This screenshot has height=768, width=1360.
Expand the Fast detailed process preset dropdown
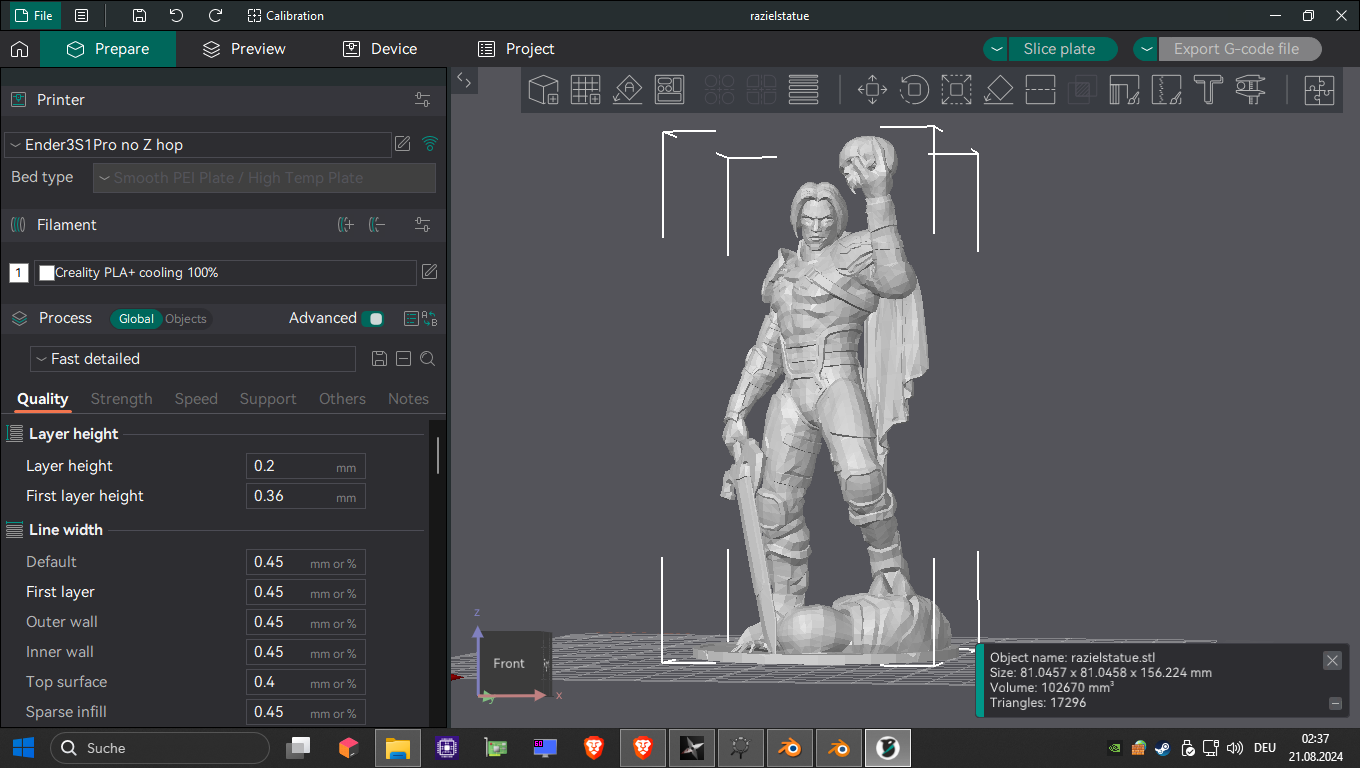point(193,359)
